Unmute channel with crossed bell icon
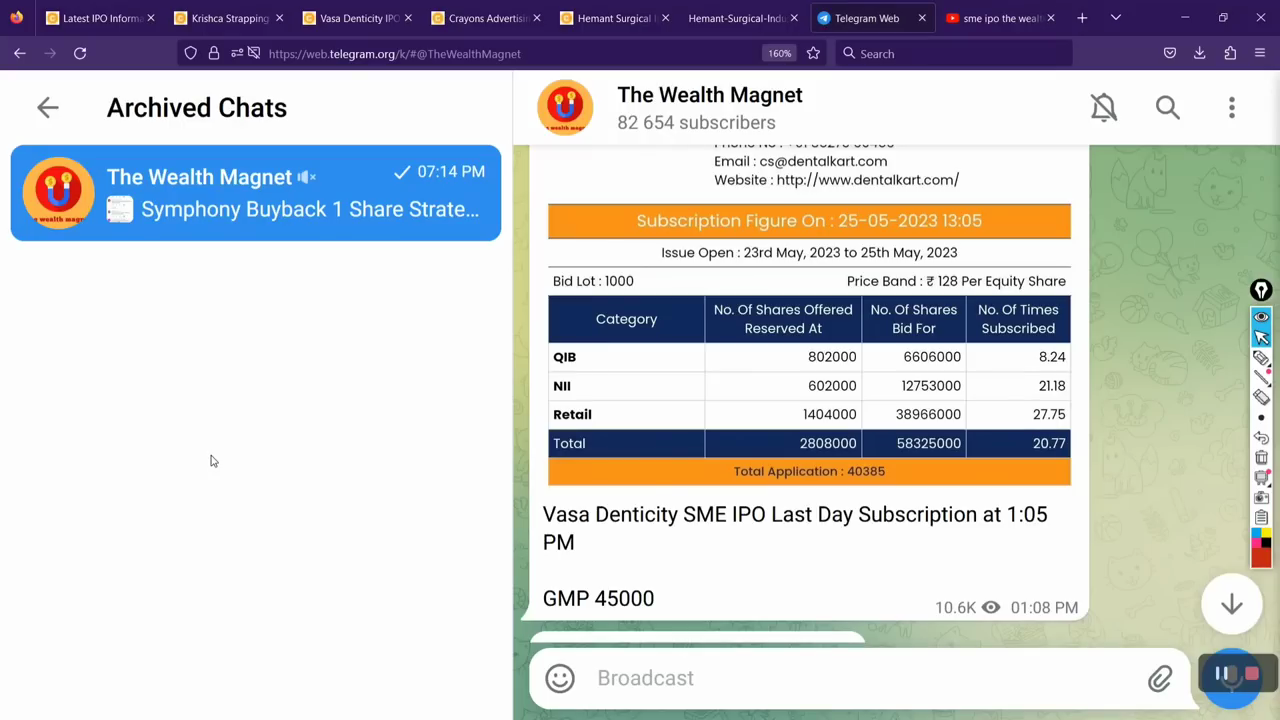This screenshot has height=720, width=1280. [1104, 107]
